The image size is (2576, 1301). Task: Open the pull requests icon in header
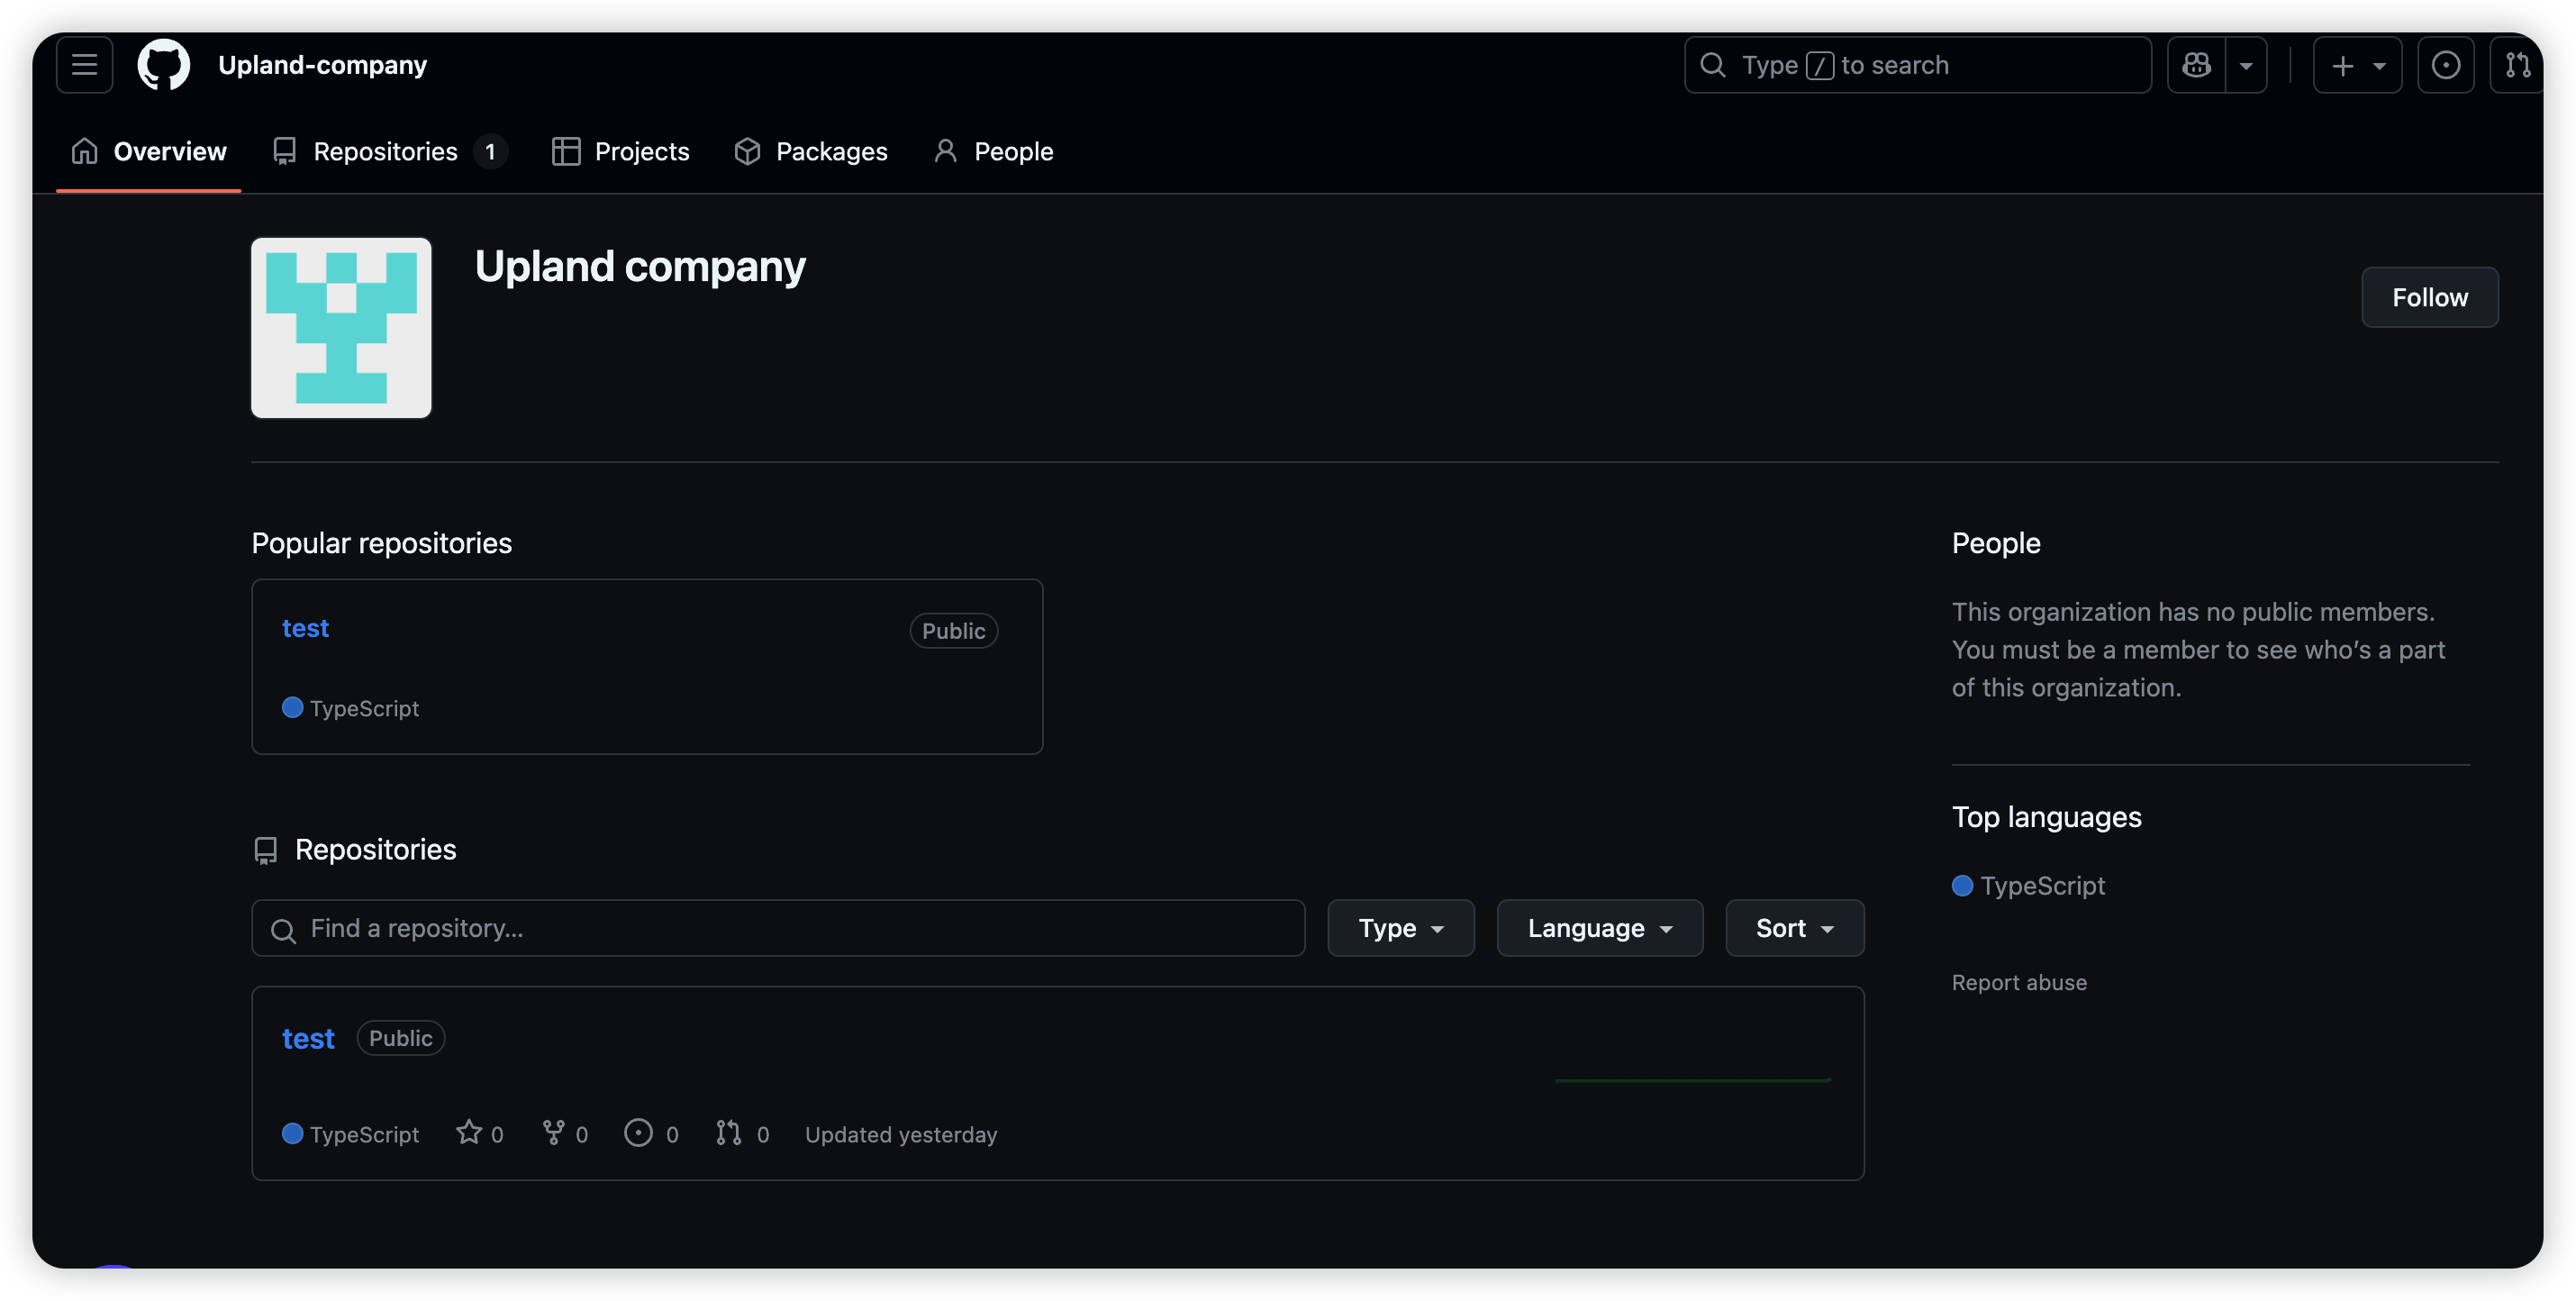click(x=2516, y=65)
